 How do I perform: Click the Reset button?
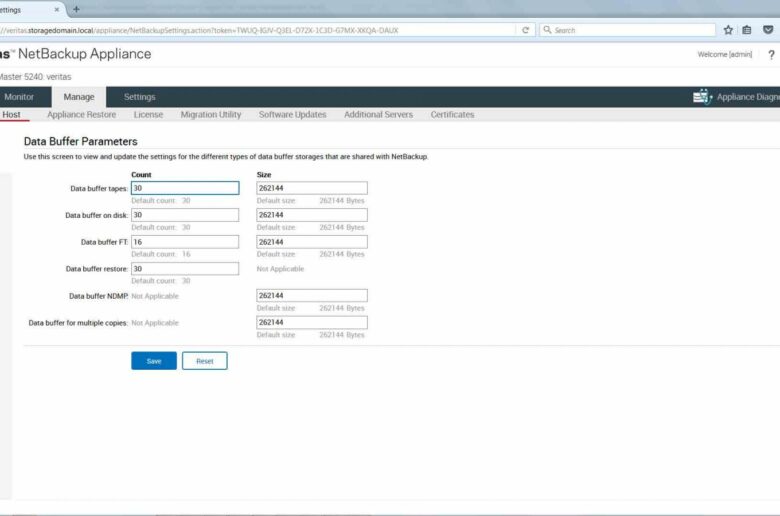204,361
